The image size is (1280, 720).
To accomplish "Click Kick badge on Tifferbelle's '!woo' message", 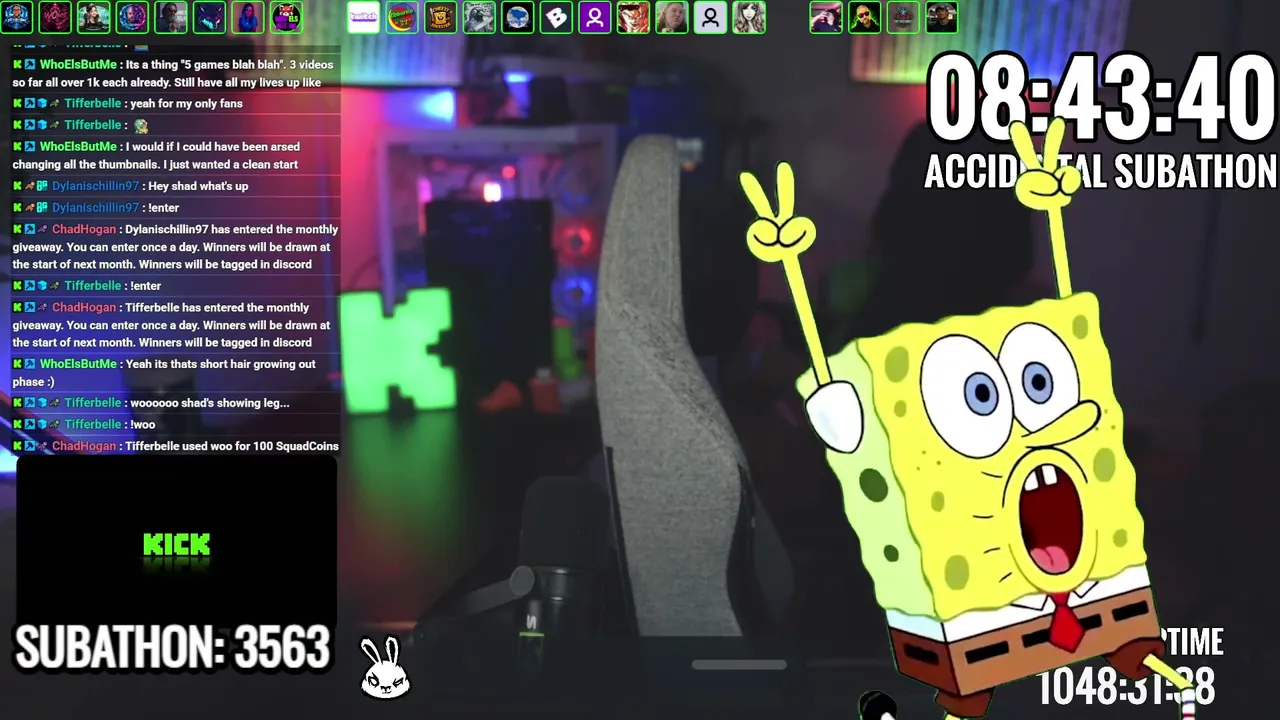I will (17, 424).
